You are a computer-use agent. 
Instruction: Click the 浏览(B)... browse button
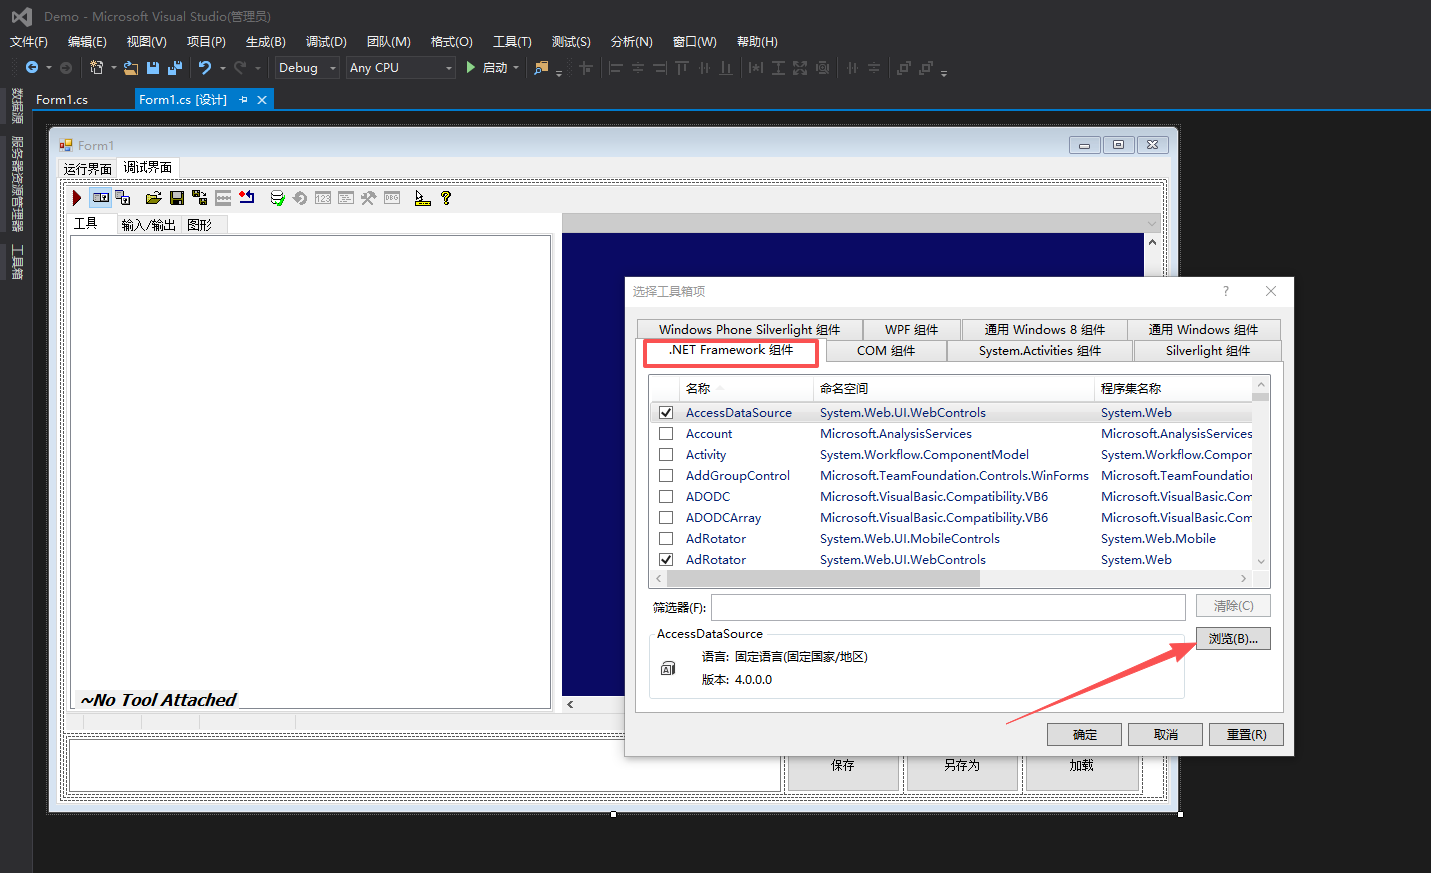pyautogui.click(x=1233, y=638)
